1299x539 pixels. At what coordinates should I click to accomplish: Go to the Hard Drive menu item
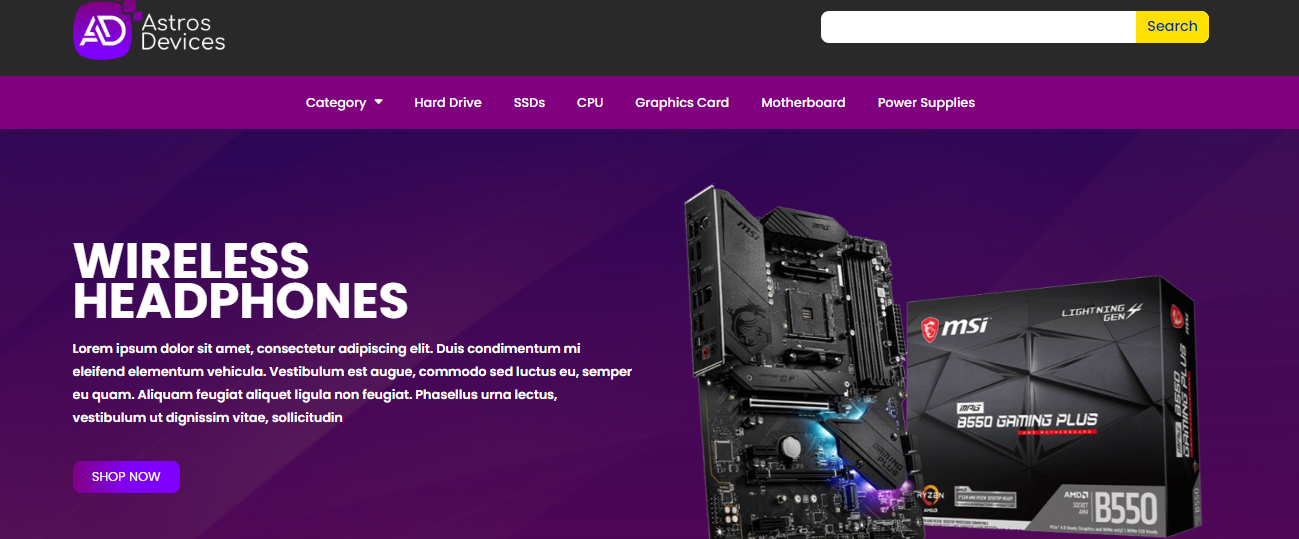[448, 102]
